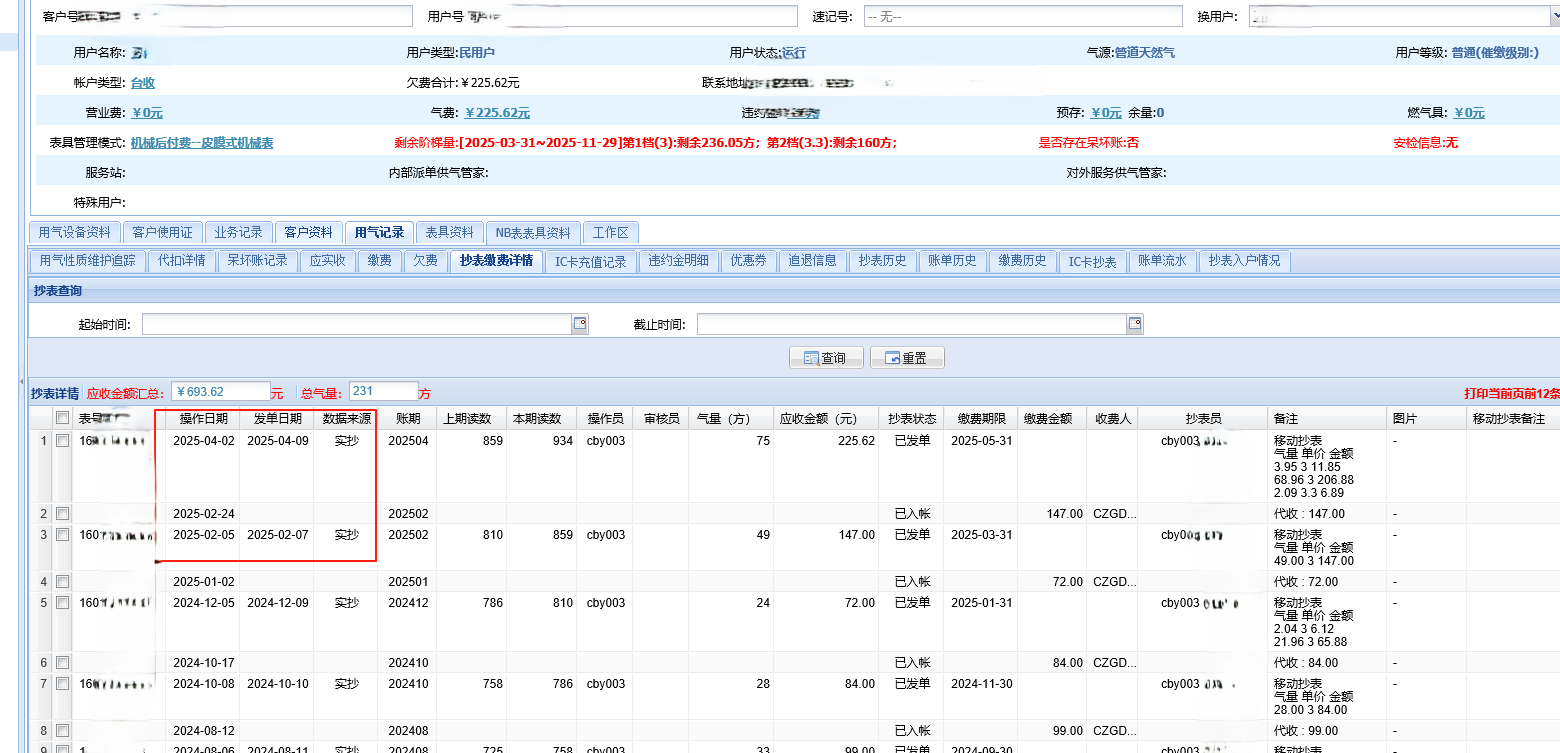Click the 营业费 ¥0元 link
This screenshot has height=753, width=1560.
pyautogui.click(x=147, y=113)
